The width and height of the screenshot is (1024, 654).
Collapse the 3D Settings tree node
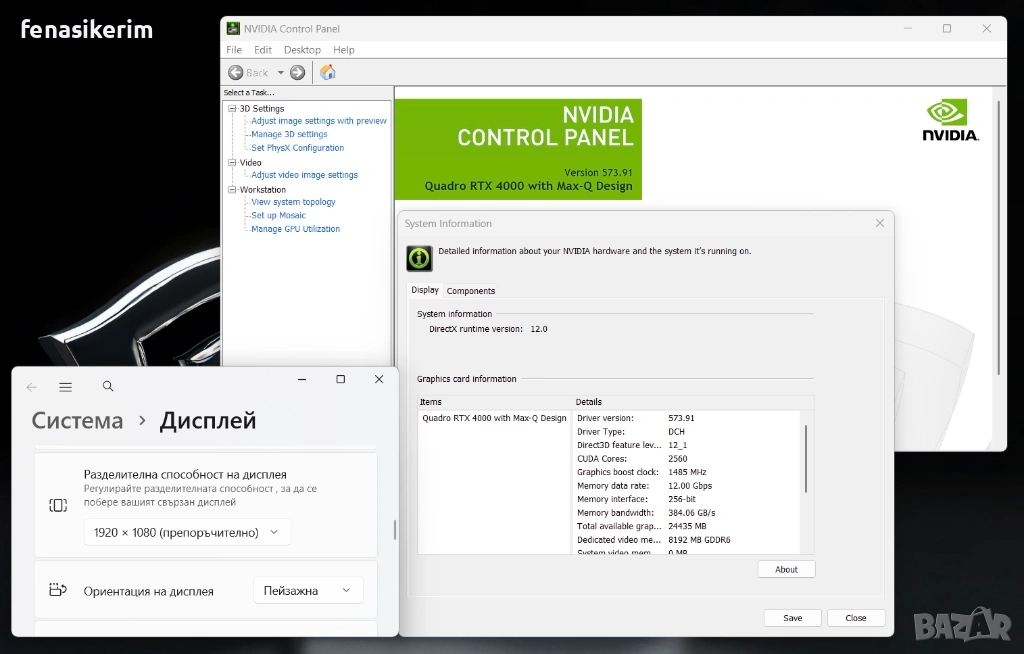click(232, 108)
